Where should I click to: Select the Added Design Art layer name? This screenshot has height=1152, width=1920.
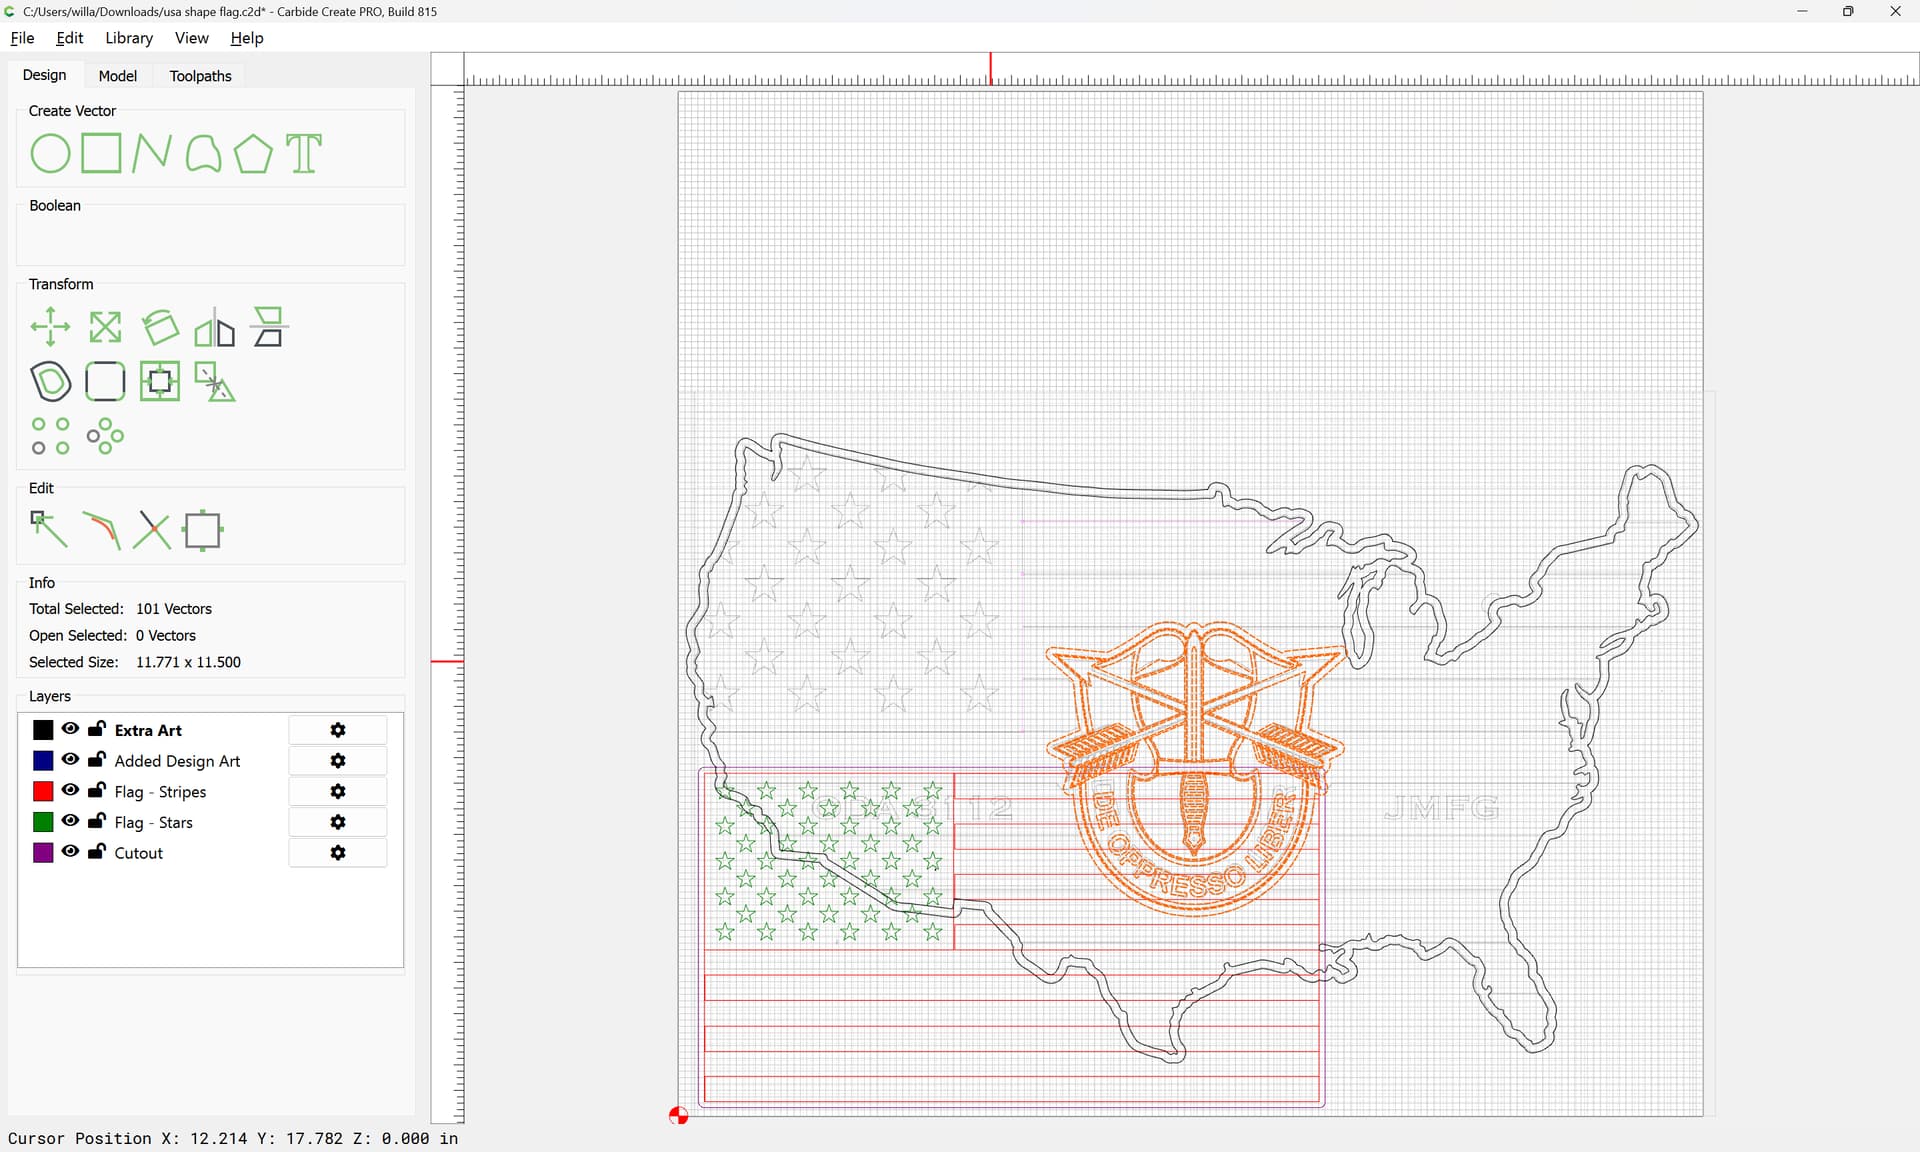click(x=177, y=761)
